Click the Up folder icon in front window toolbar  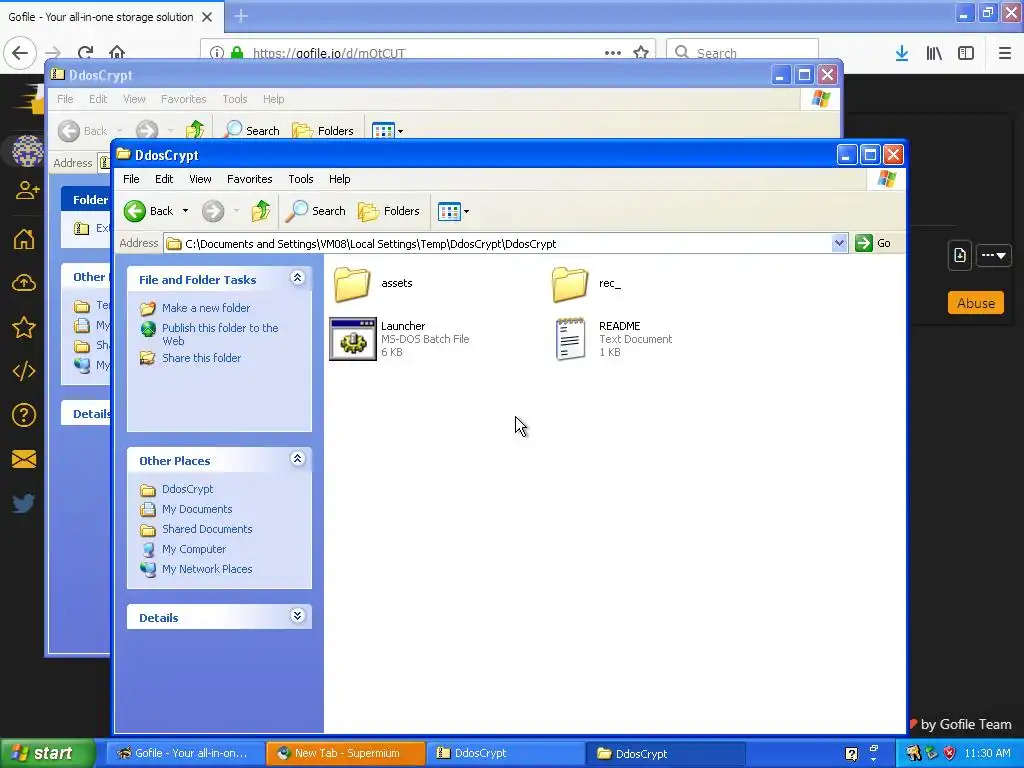(x=261, y=211)
